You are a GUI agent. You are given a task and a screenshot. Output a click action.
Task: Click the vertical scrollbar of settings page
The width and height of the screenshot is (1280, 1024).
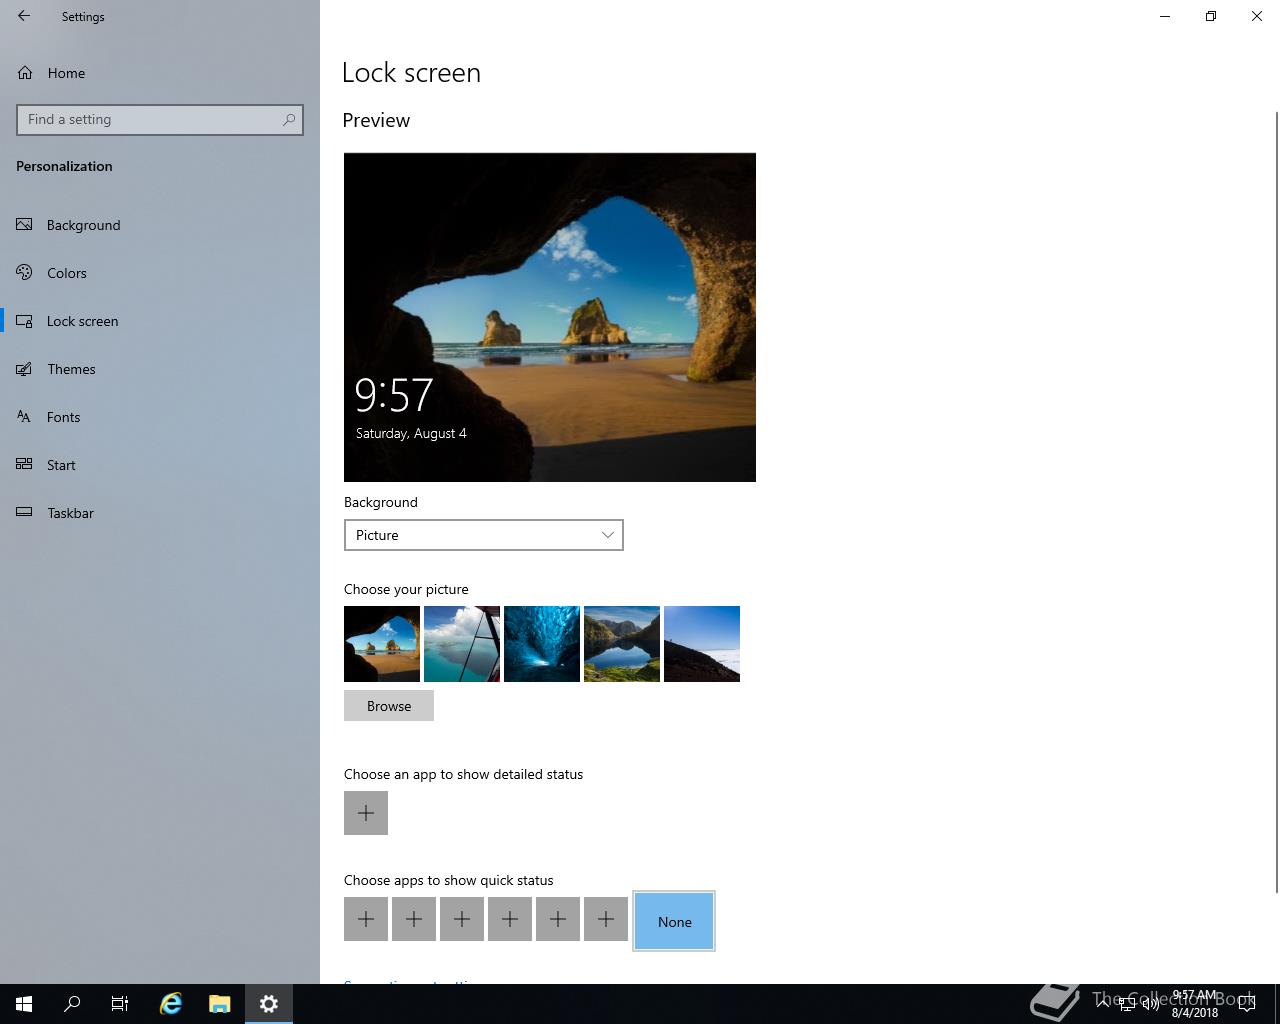click(x=1276, y=502)
